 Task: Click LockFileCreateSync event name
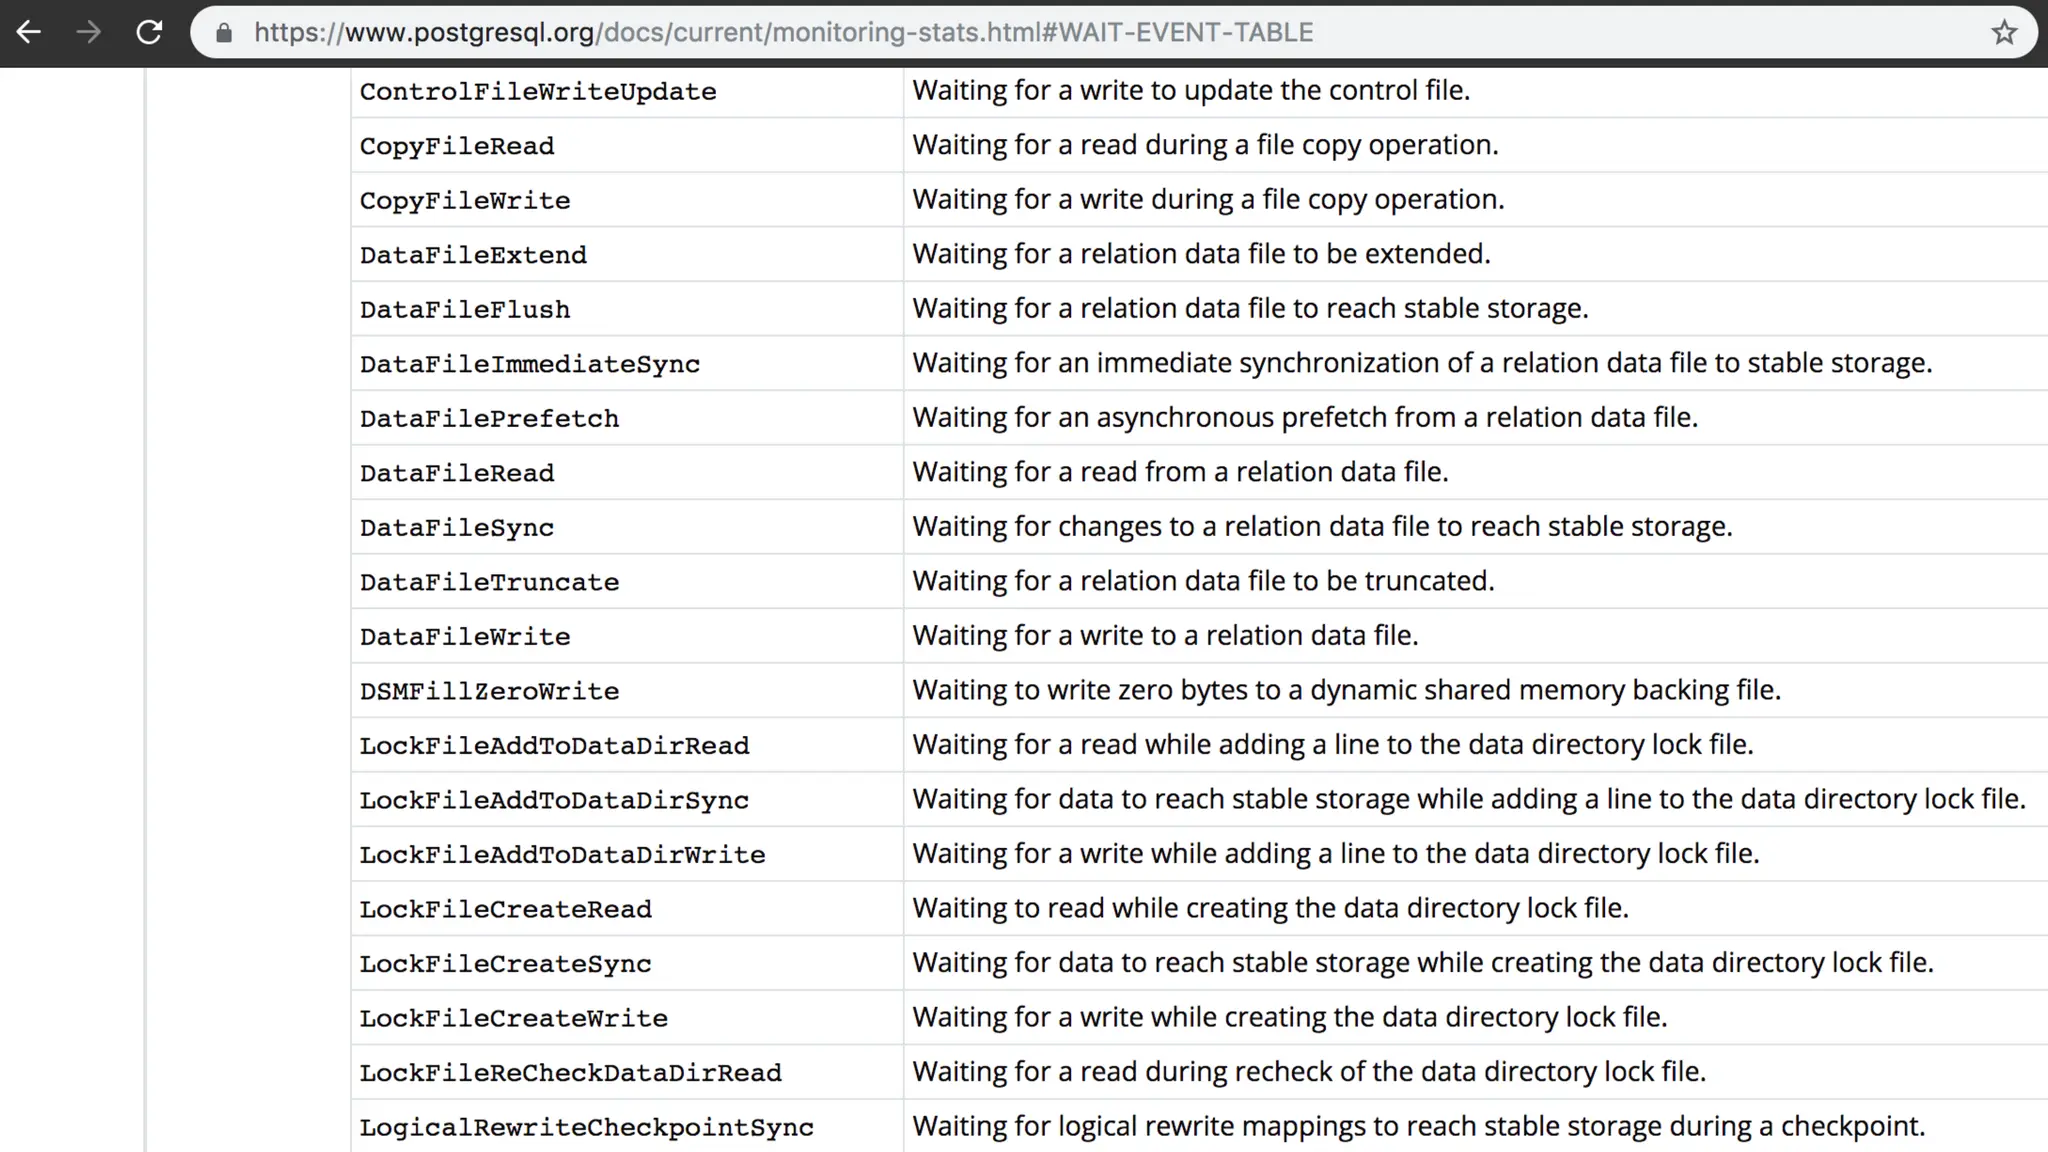[x=505, y=964]
